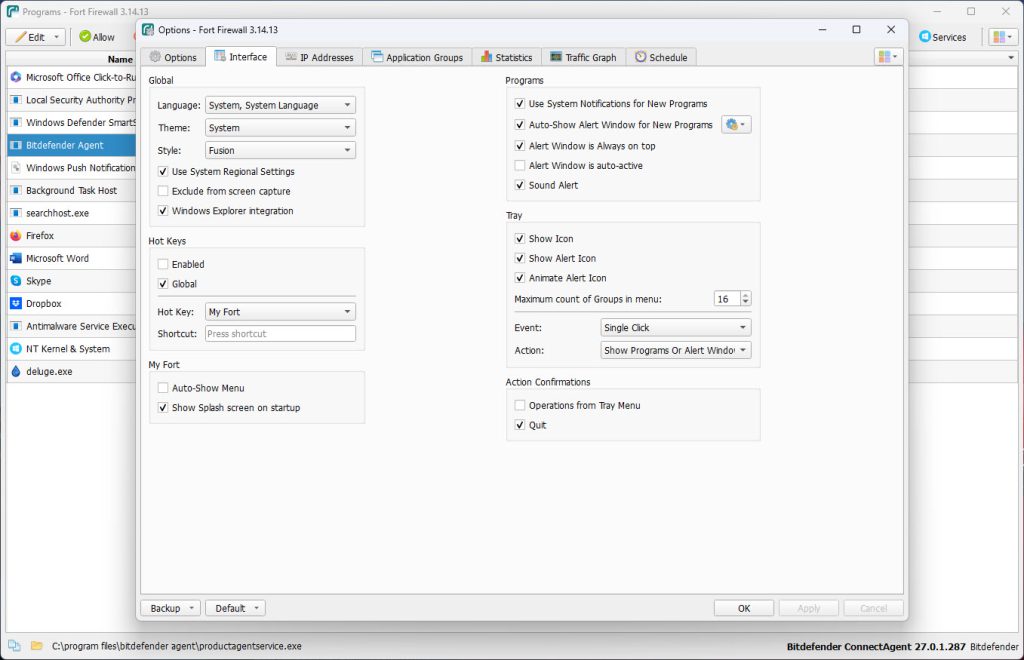Click the Background Task Host row icon

tap(16, 191)
